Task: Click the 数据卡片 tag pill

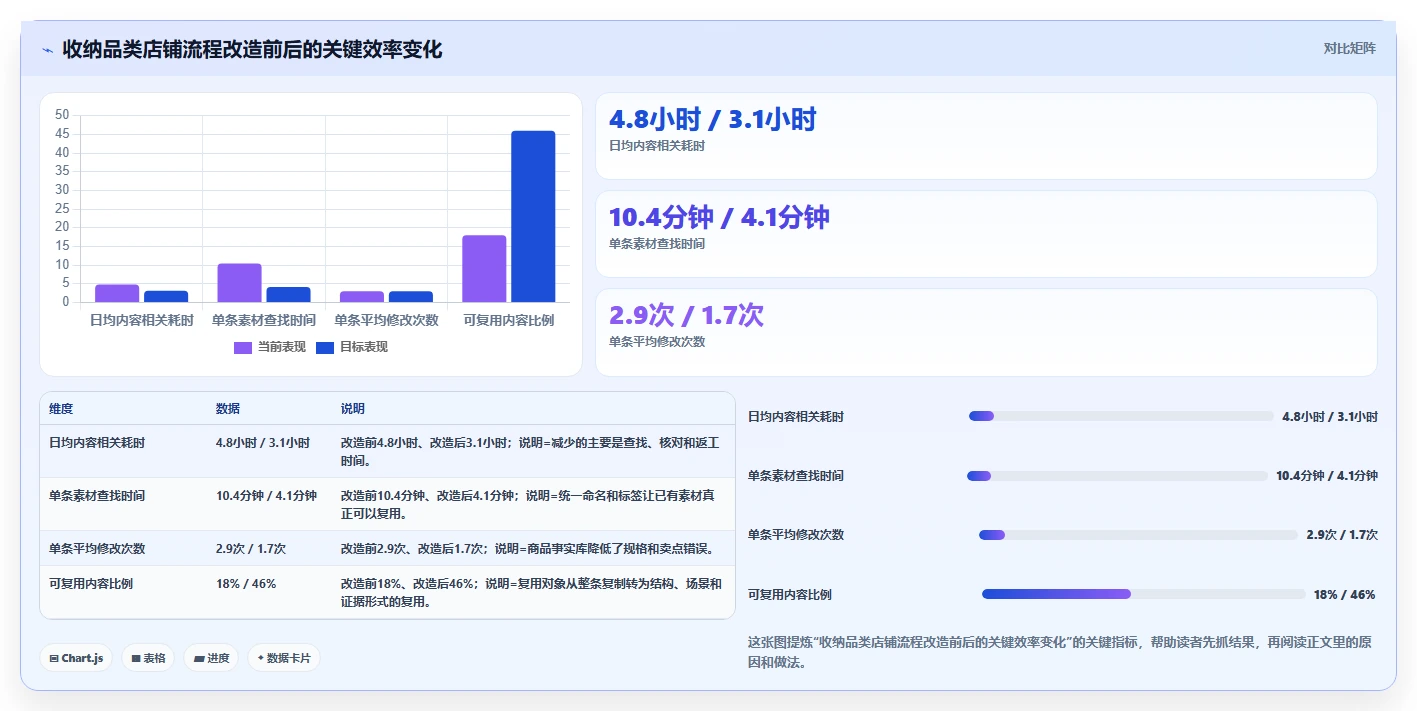Action: click(284, 658)
